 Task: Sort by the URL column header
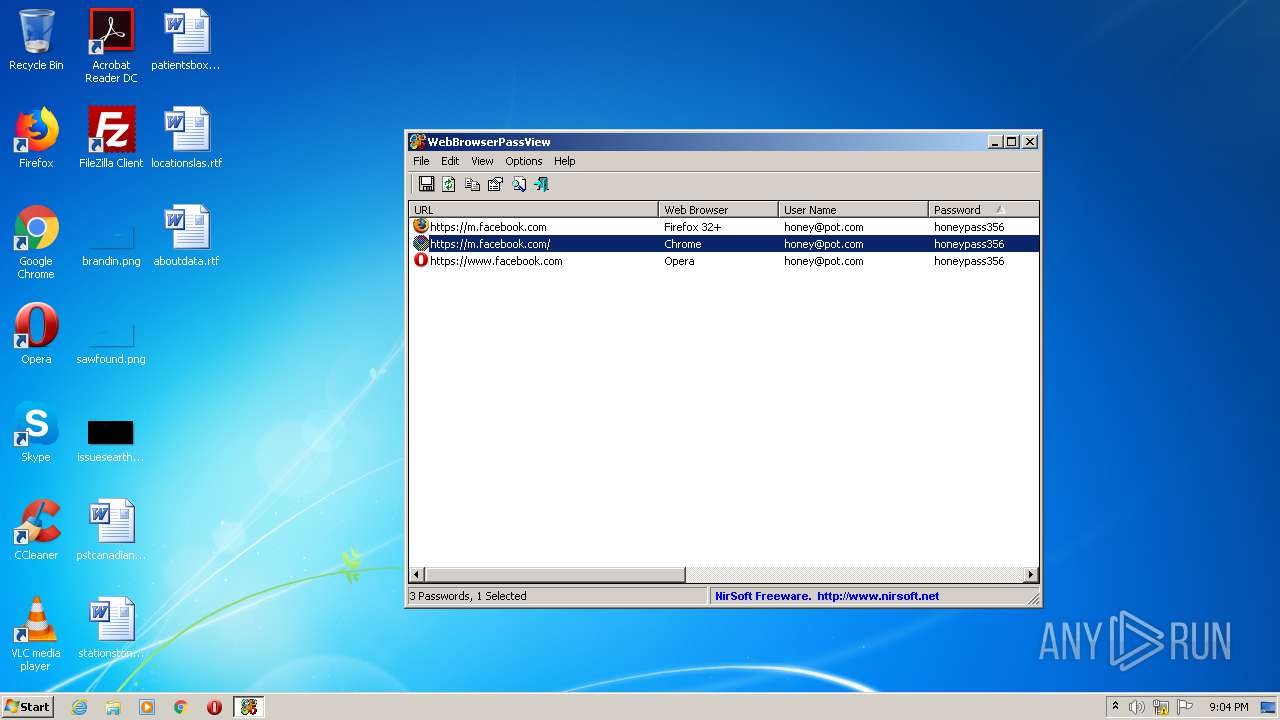click(x=534, y=210)
